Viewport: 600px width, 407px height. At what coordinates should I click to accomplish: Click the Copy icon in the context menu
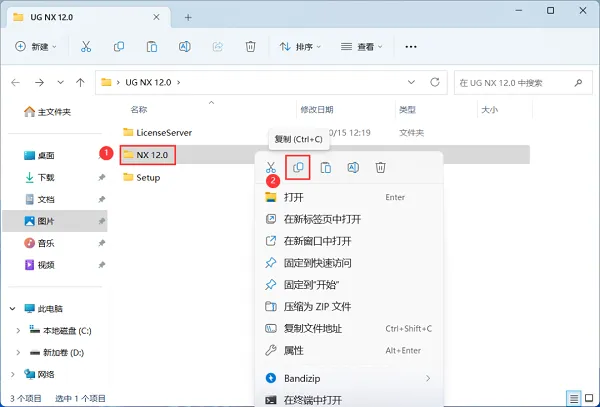pyautogui.click(x=298, y=167)
